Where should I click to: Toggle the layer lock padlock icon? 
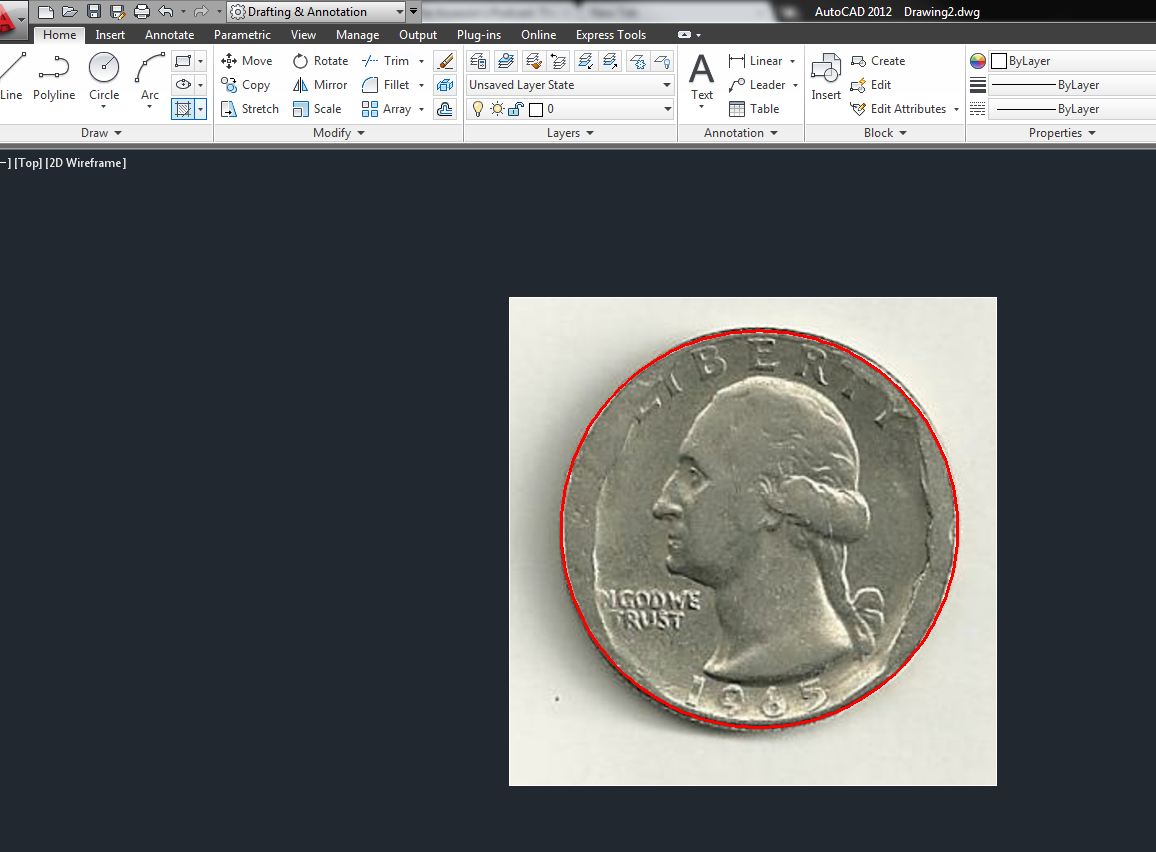click(515, 109)
